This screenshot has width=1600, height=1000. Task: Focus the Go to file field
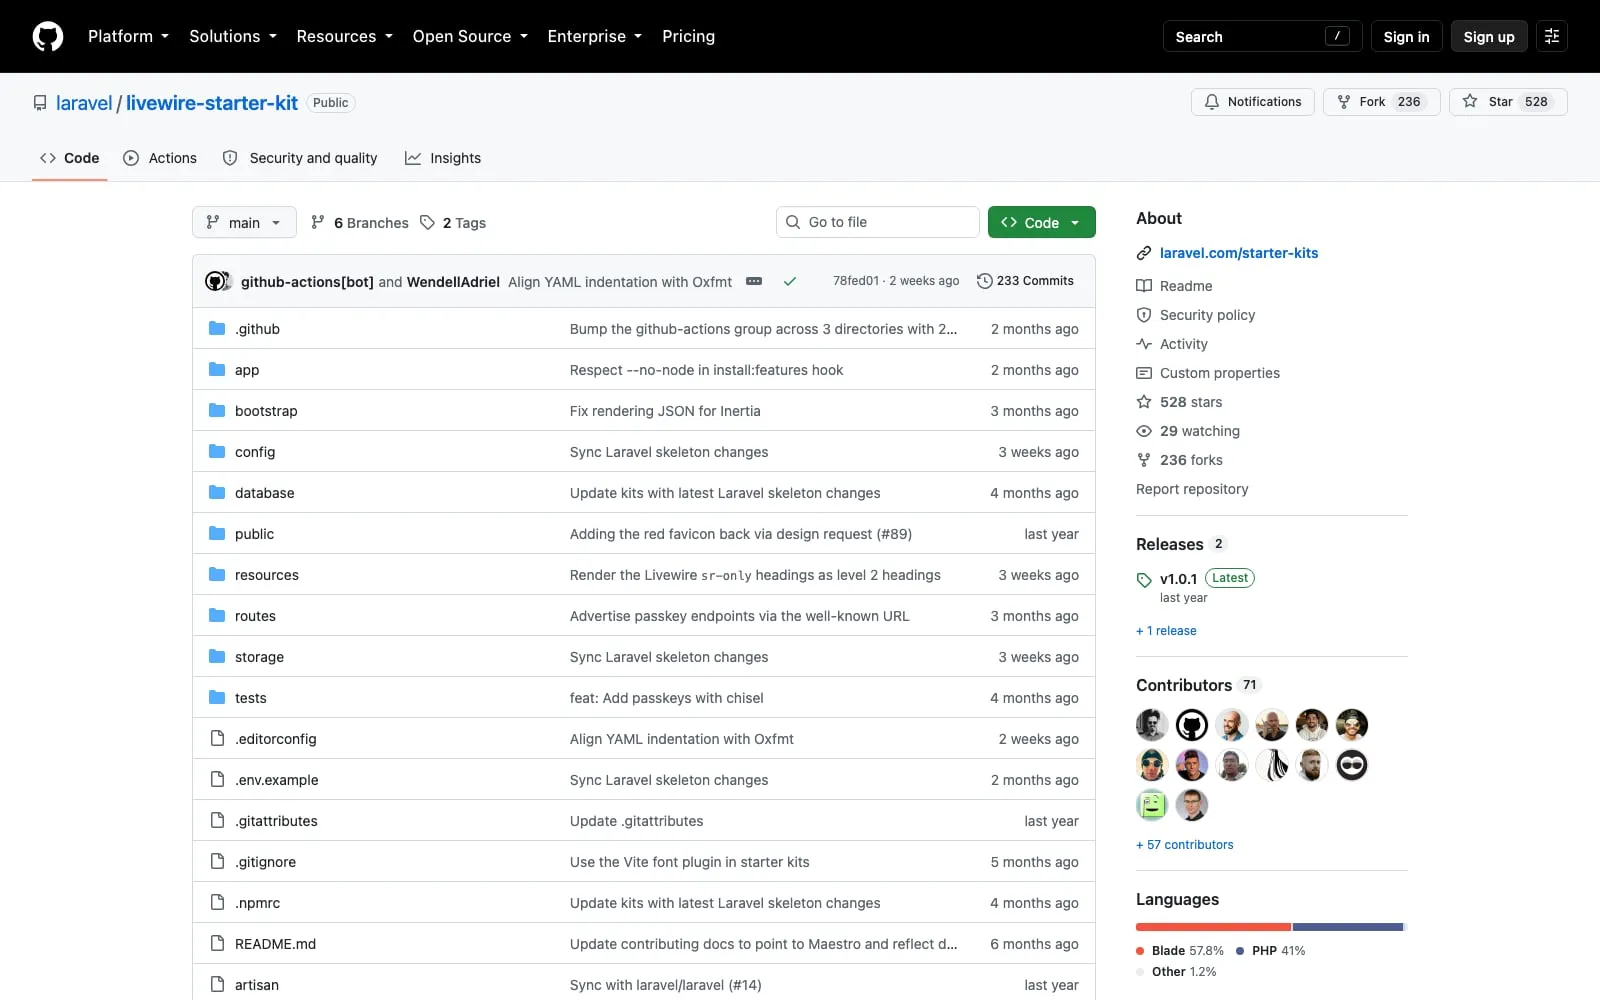point(878,222)
